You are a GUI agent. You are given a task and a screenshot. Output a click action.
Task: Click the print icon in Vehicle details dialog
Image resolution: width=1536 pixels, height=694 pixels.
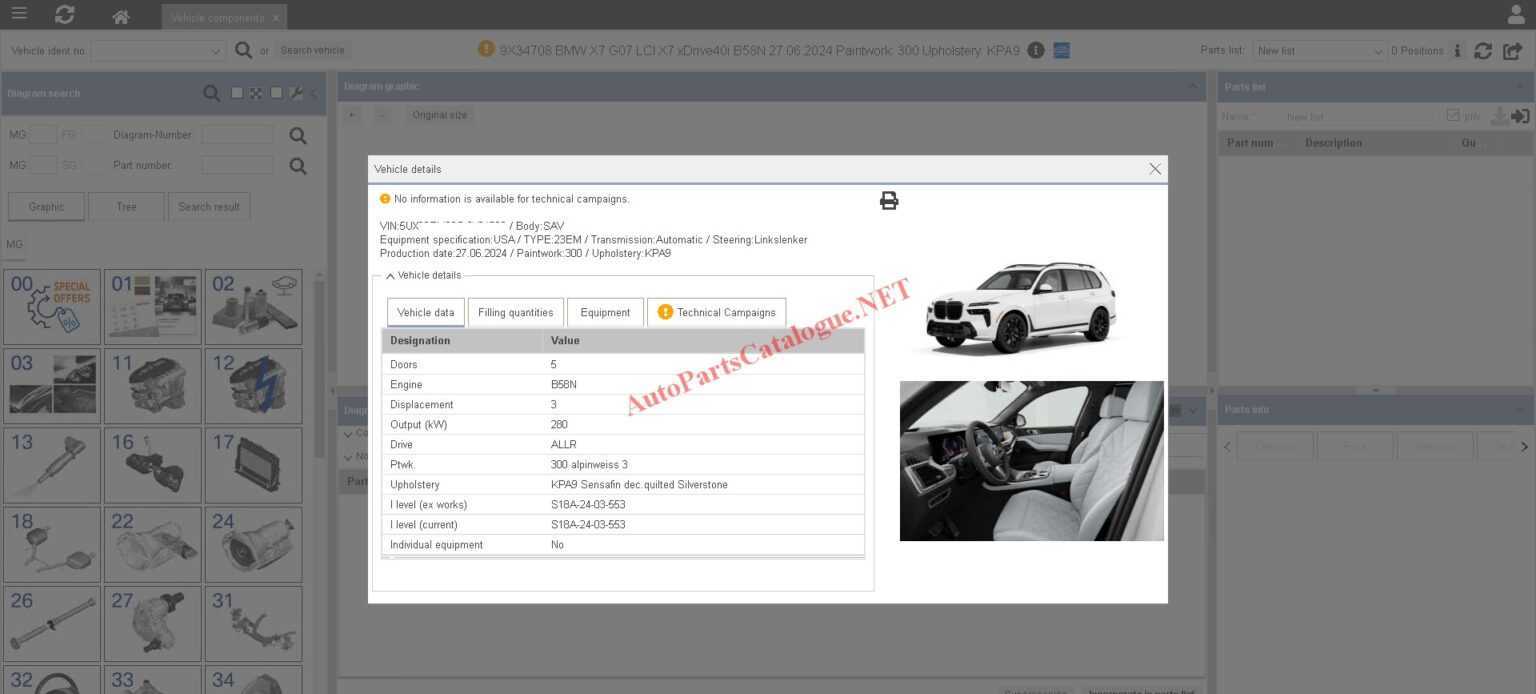pyautogui.click(x=888, y=200)
